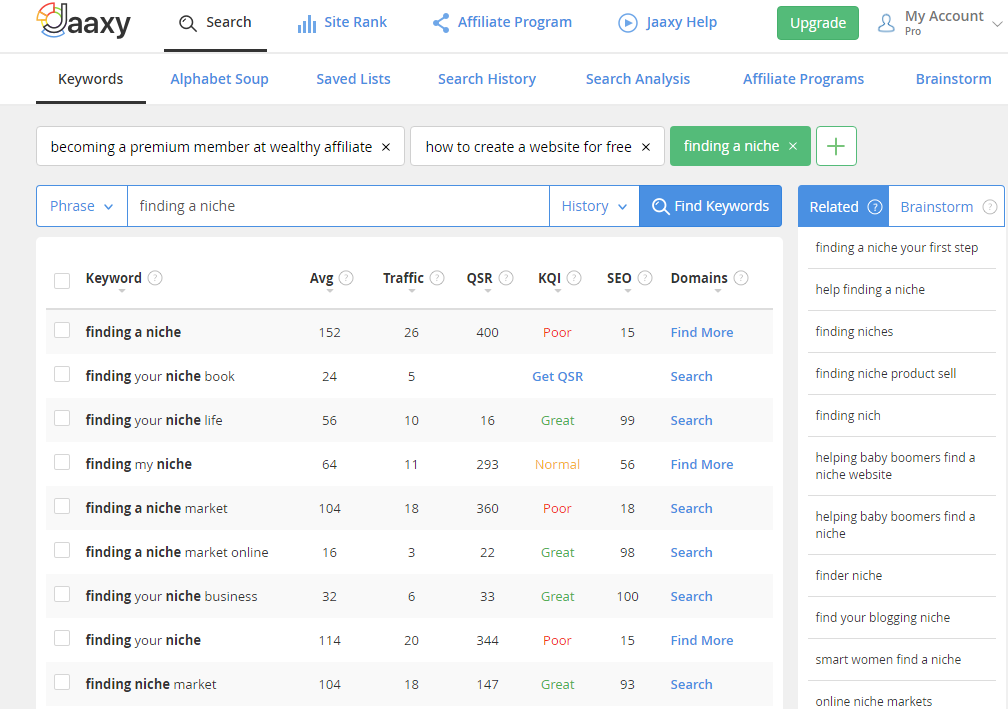Click the help icon next to Keyword header
The image size is (1008, 709).
point(155,278)
